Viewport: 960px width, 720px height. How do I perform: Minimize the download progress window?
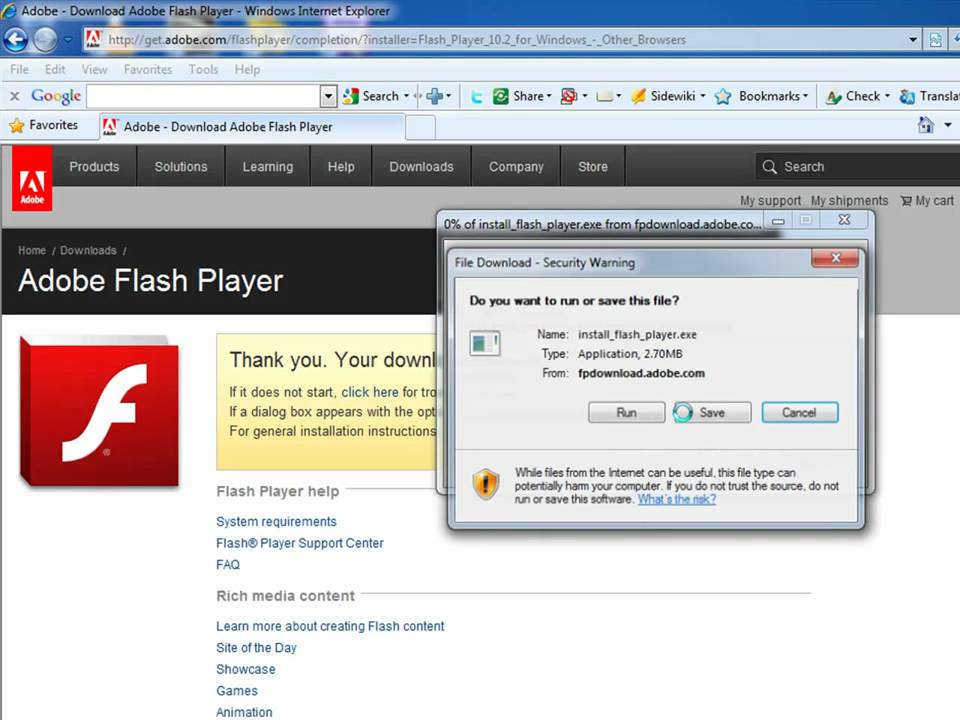click(778, 220)
